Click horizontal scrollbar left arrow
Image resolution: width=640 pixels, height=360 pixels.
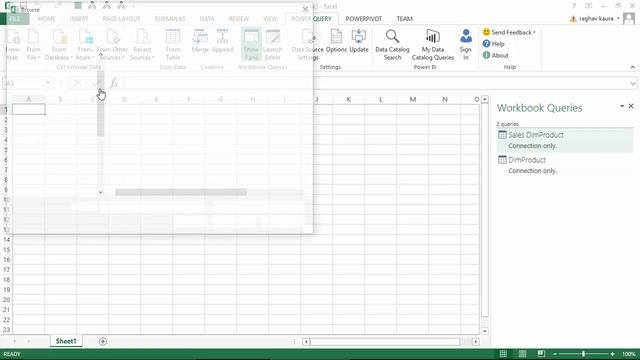click(x=306, y=342)
